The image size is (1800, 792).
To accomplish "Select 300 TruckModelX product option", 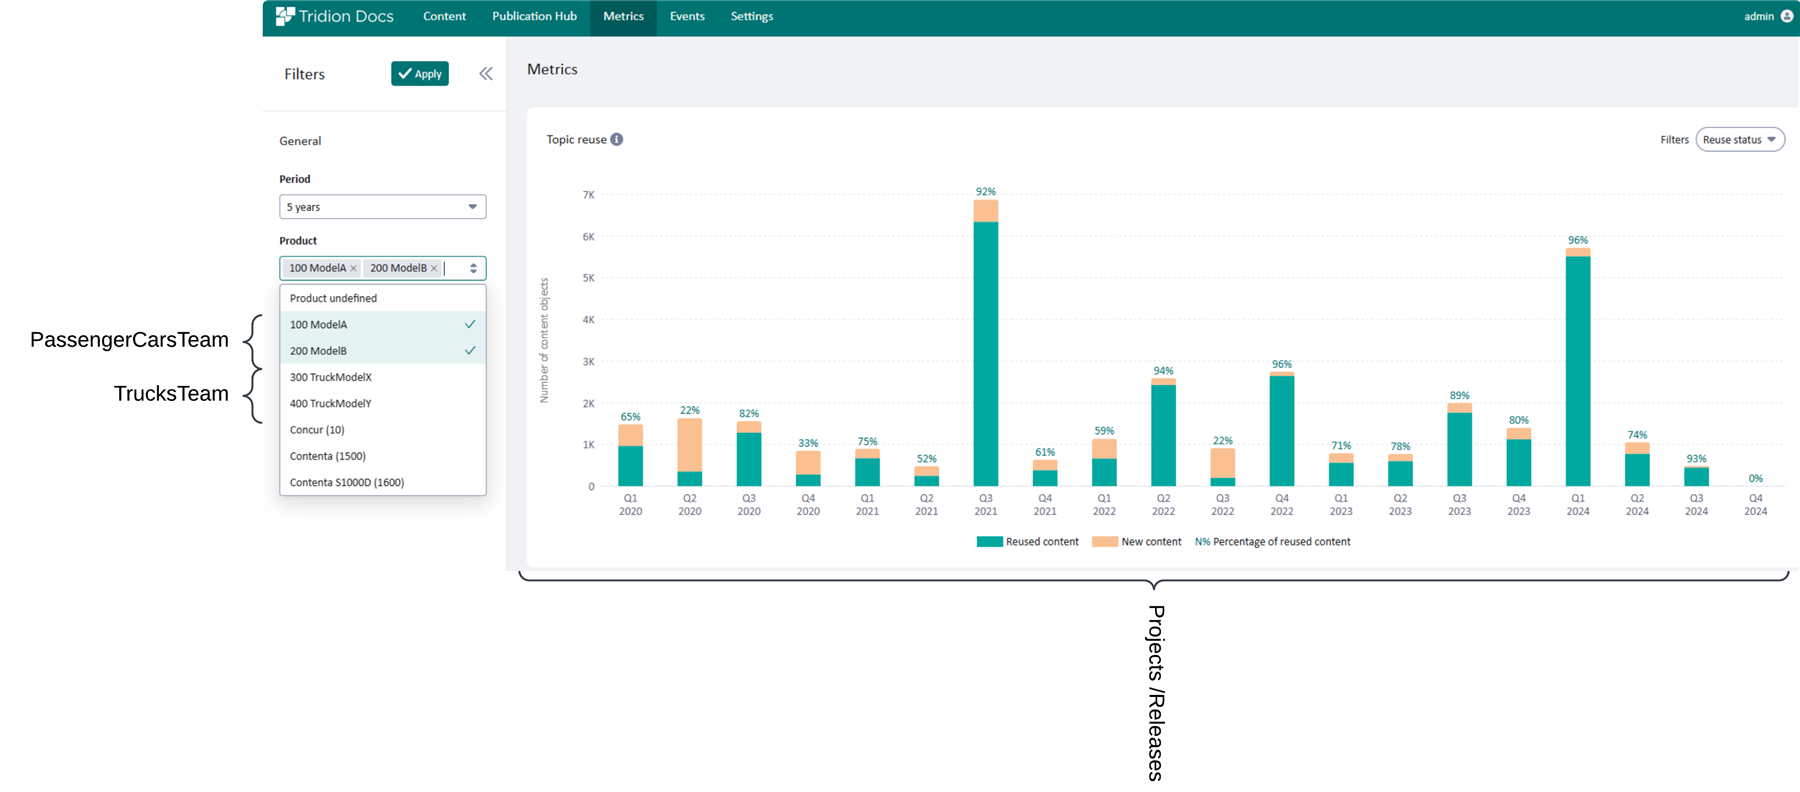I will pyautogui.click(x=331, y=377).
